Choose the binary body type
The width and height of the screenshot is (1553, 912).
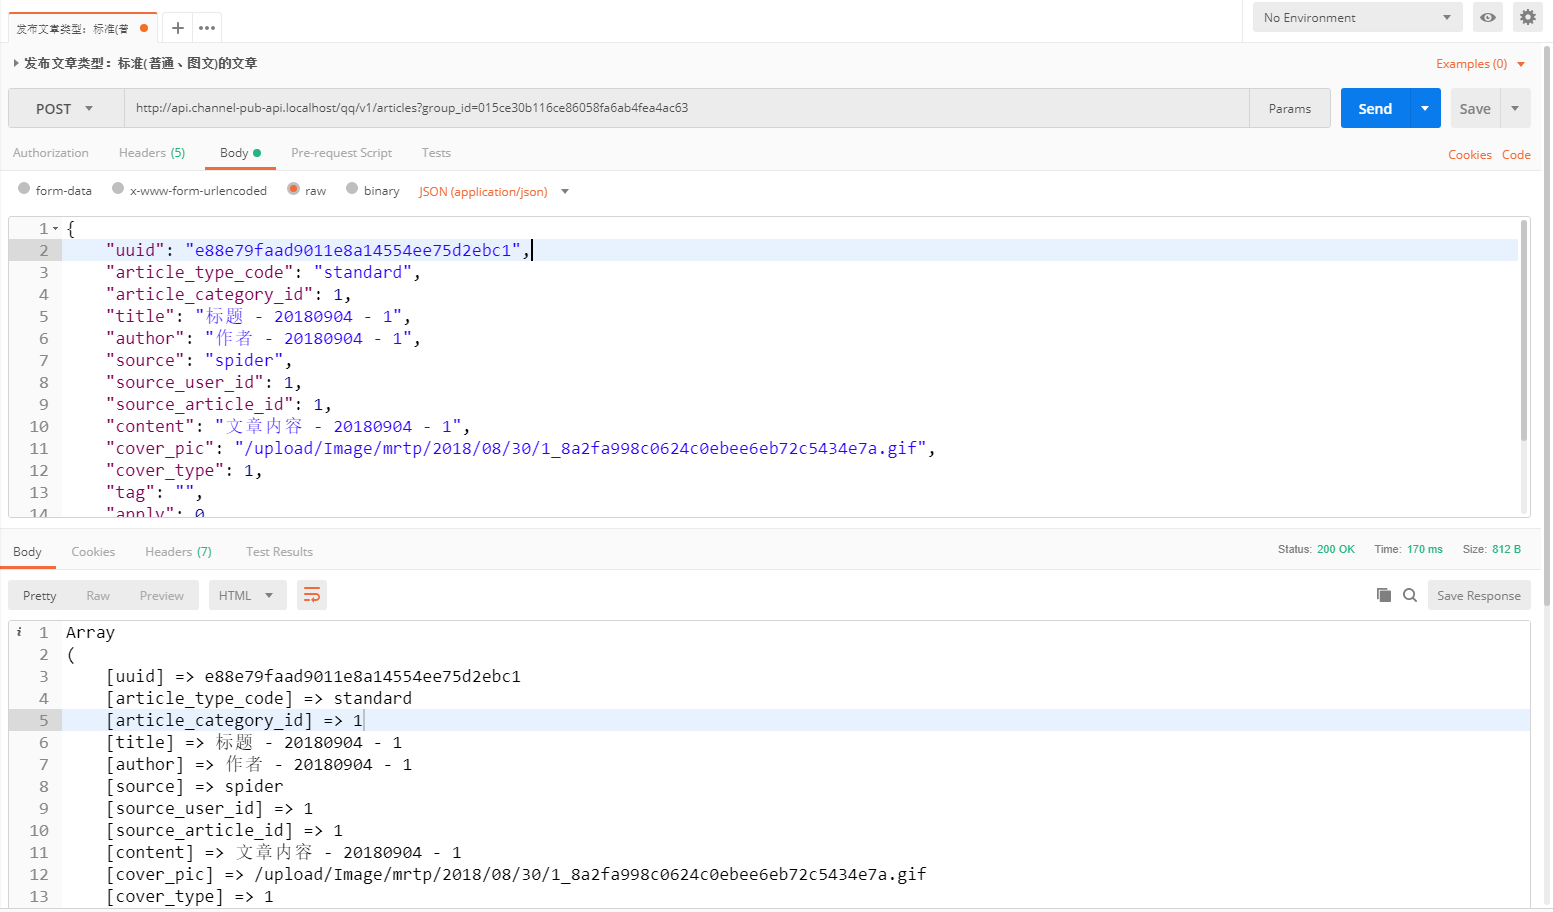point(352,189)
